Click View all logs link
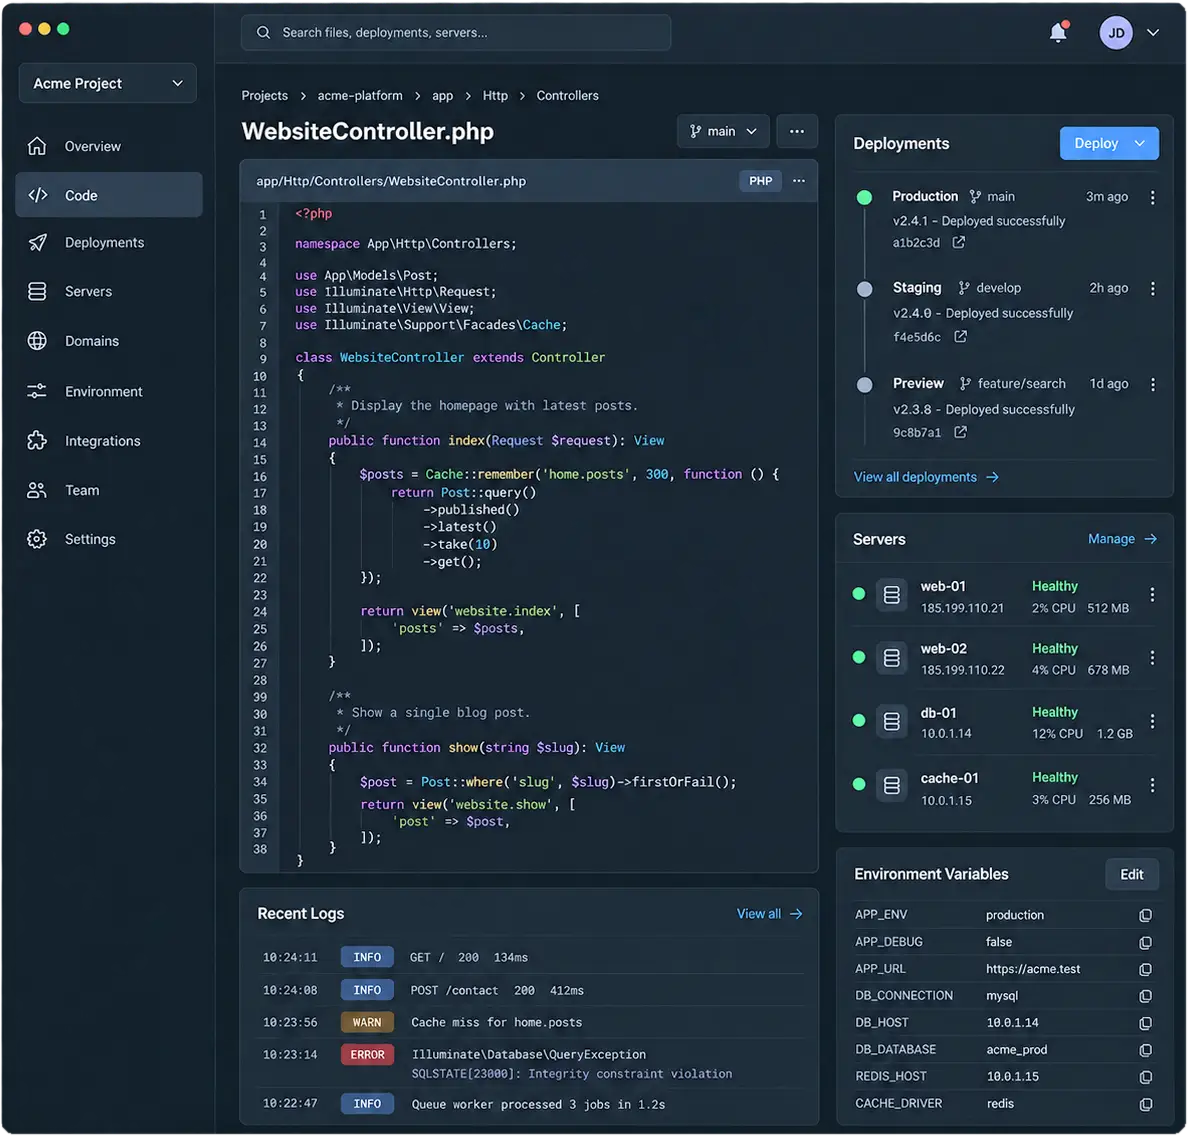 point(769,914)
